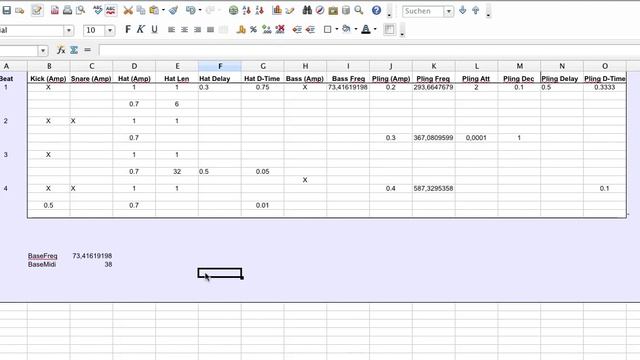The width and height of the screenshot is (640, 360).
Task: Open the Function Wizard fx icon
Action: [x=61, y=50]
